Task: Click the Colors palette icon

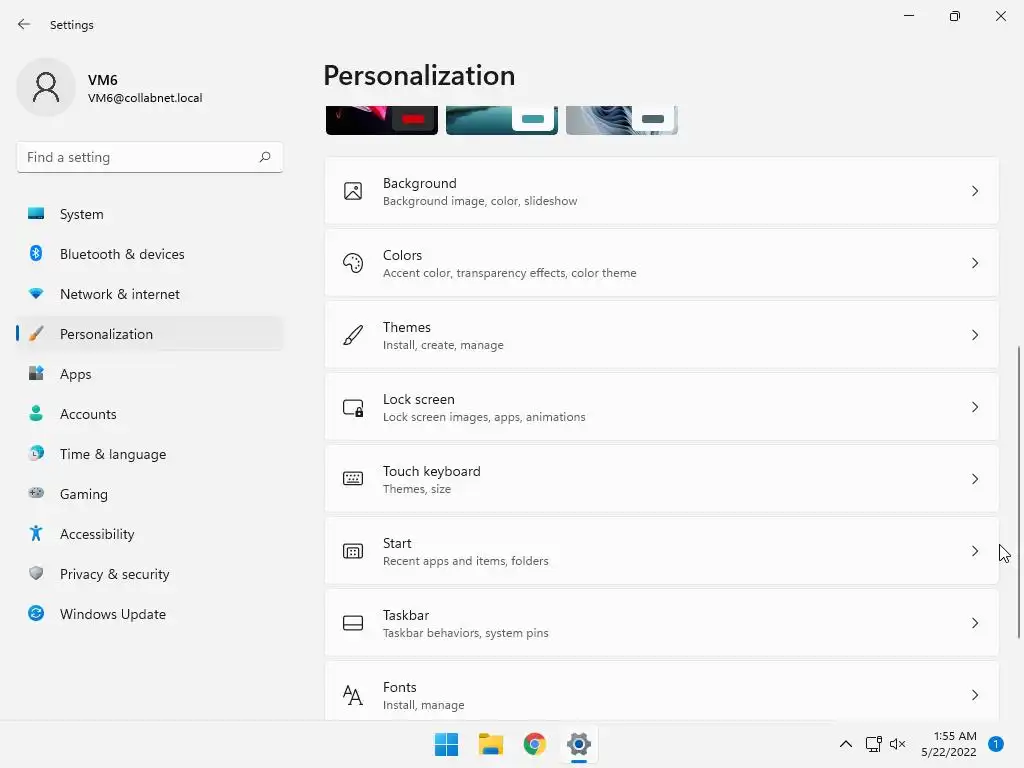Action: tap(353, 263)
